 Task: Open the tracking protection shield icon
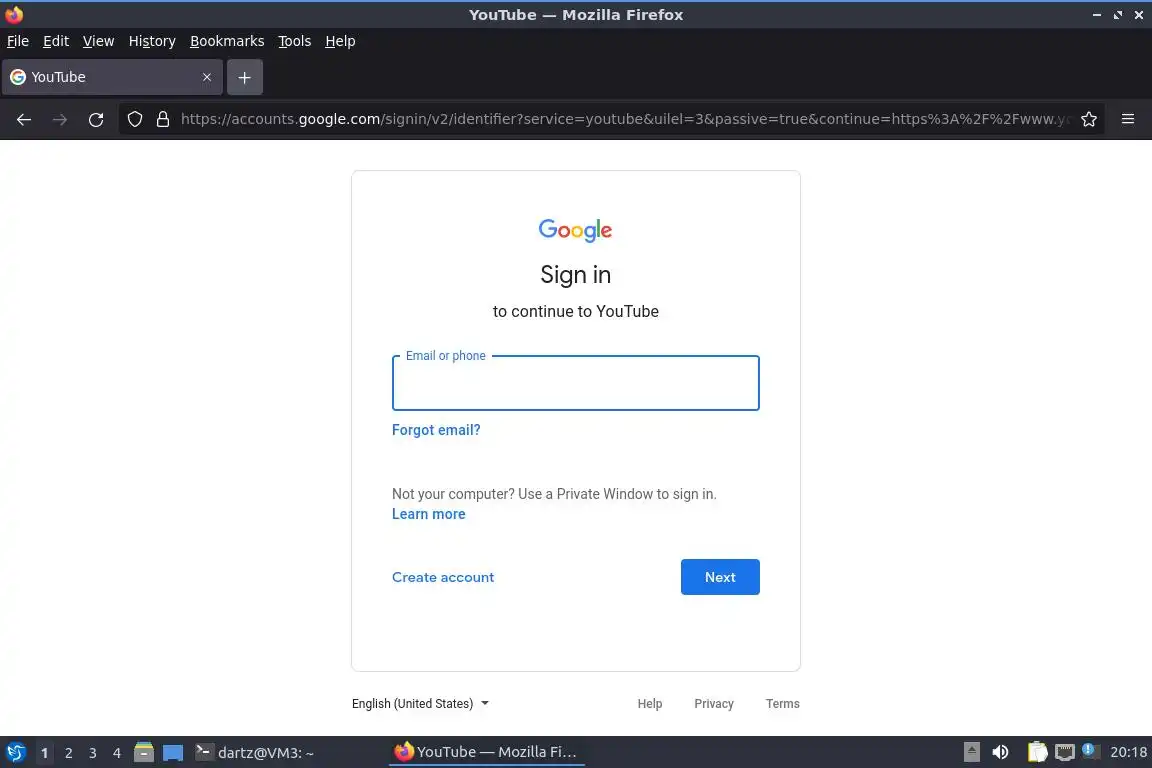click(134, 119)
